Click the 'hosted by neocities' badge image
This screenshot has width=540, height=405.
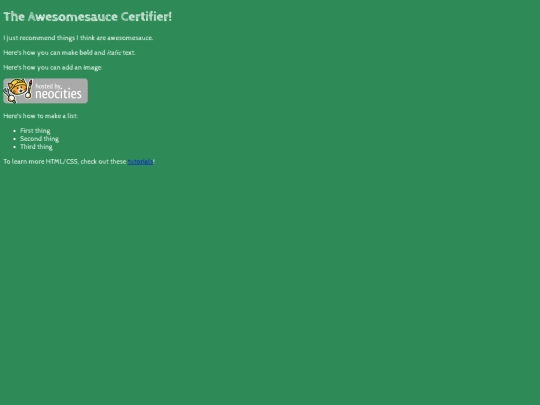[45, 91]
